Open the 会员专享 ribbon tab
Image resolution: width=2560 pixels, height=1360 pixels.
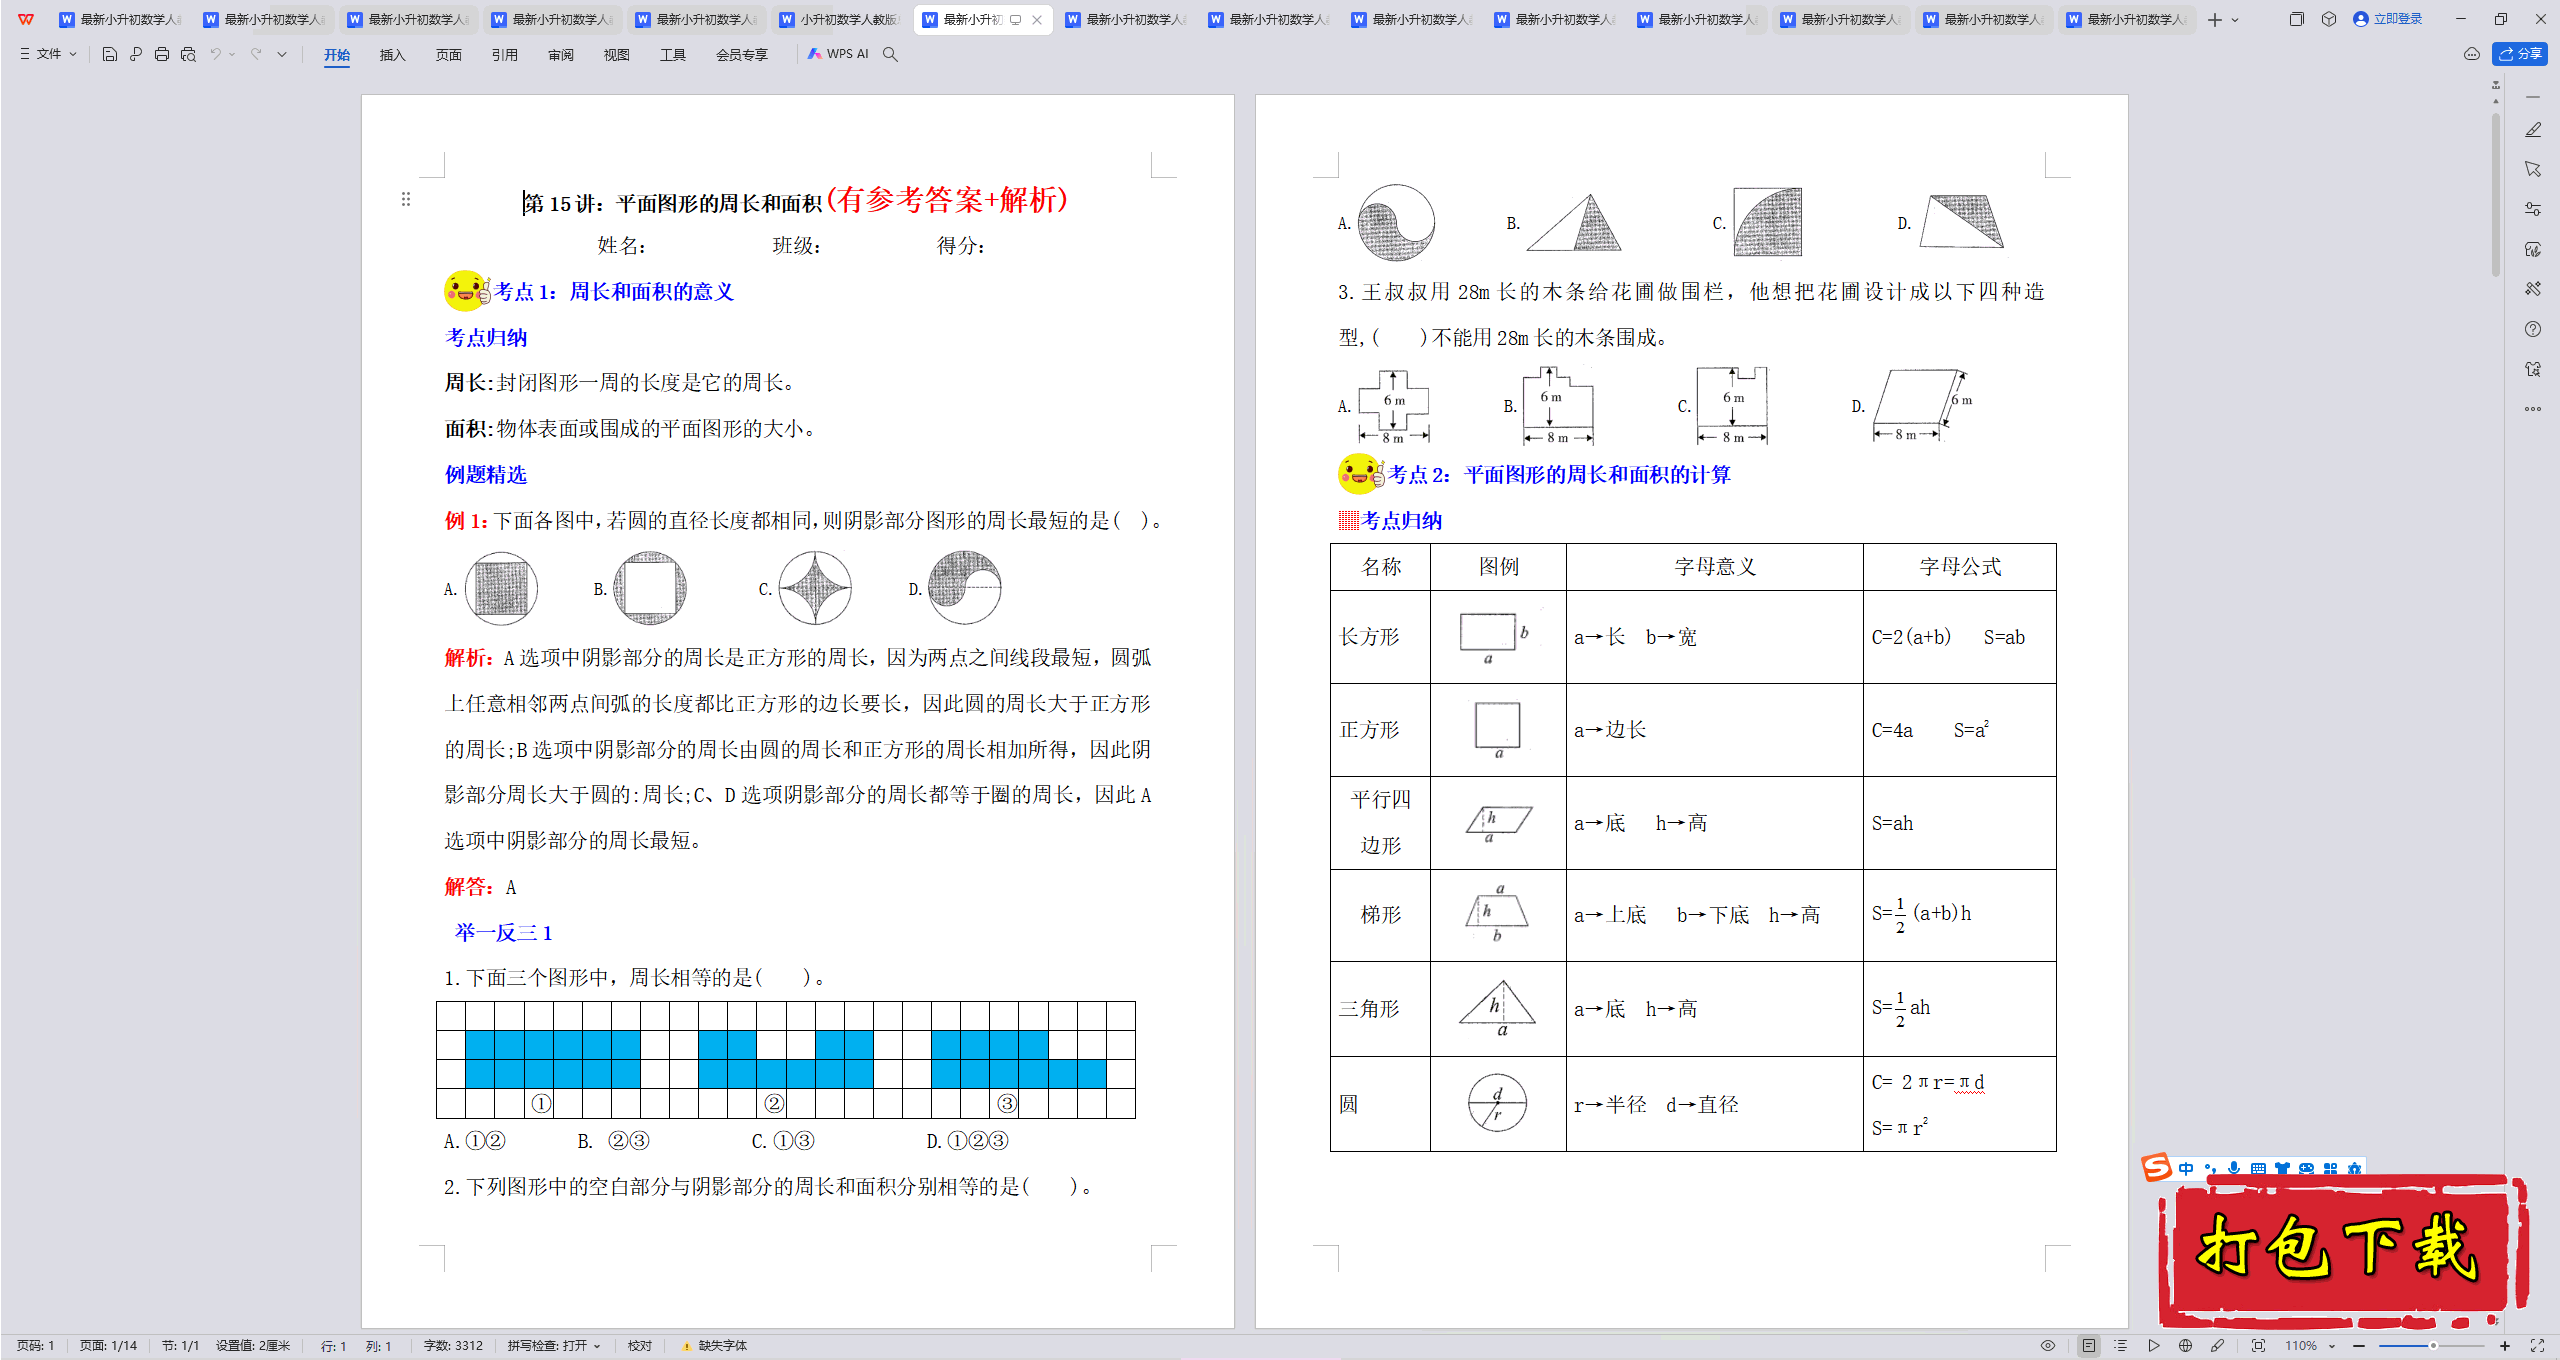point(742,55)
